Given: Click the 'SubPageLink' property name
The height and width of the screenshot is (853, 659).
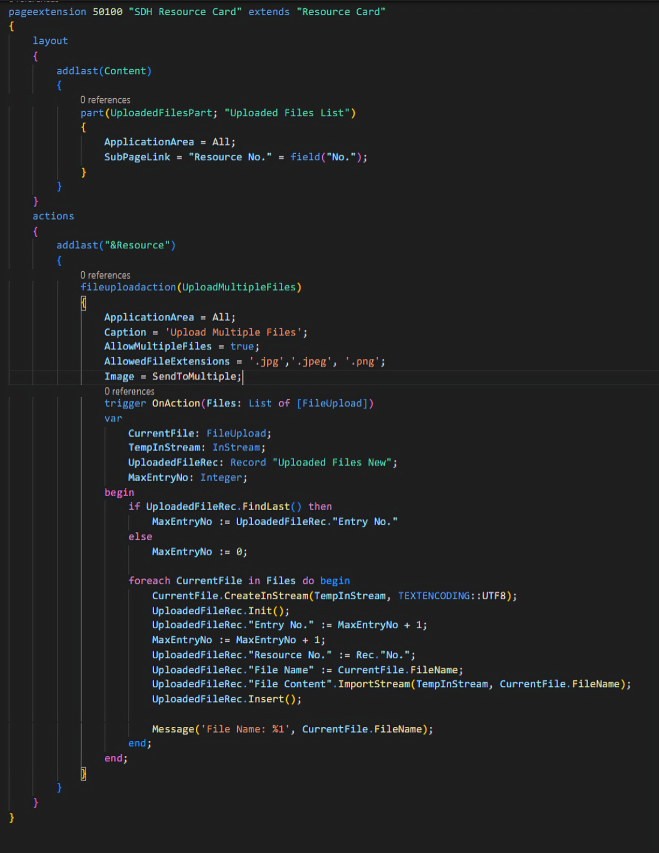Looking at the screenshot, I should [137, 157].
